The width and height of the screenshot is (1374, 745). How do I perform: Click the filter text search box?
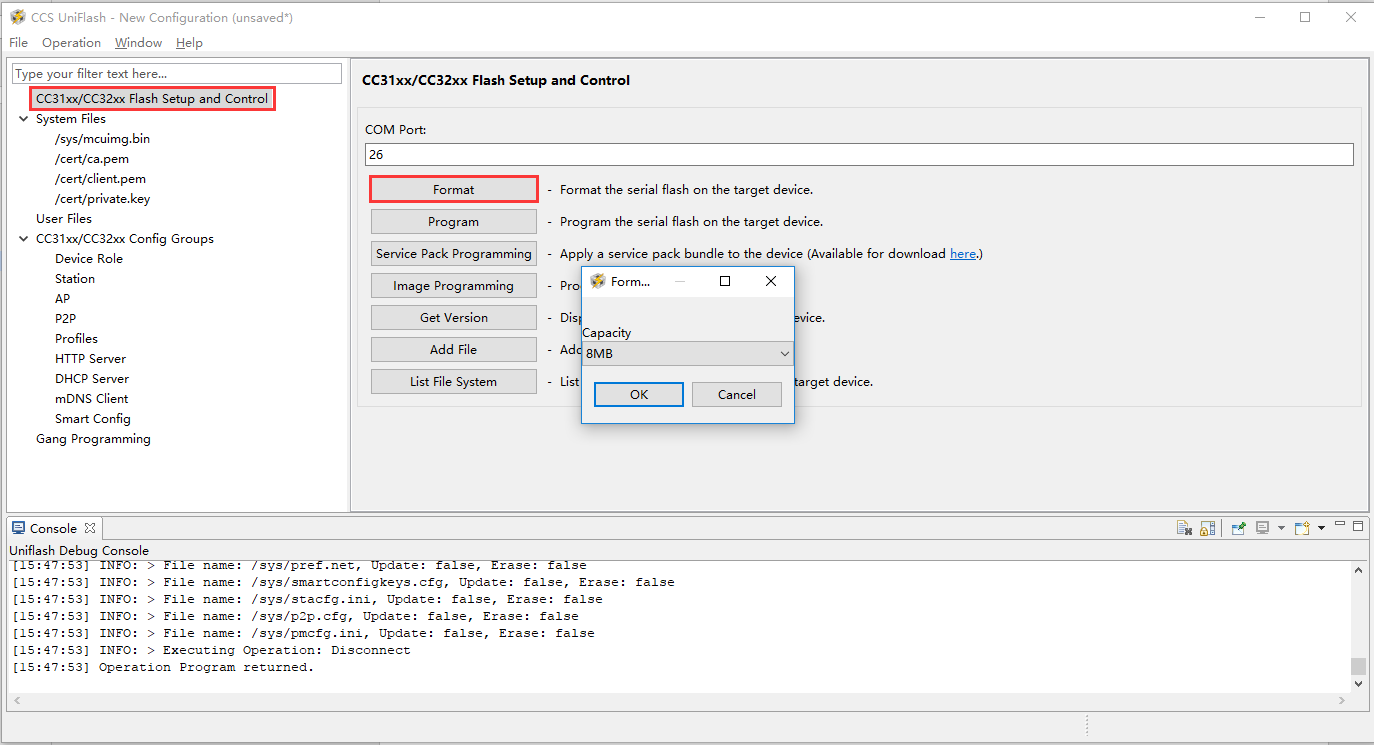pyautogui.click(x=177, y=74)
